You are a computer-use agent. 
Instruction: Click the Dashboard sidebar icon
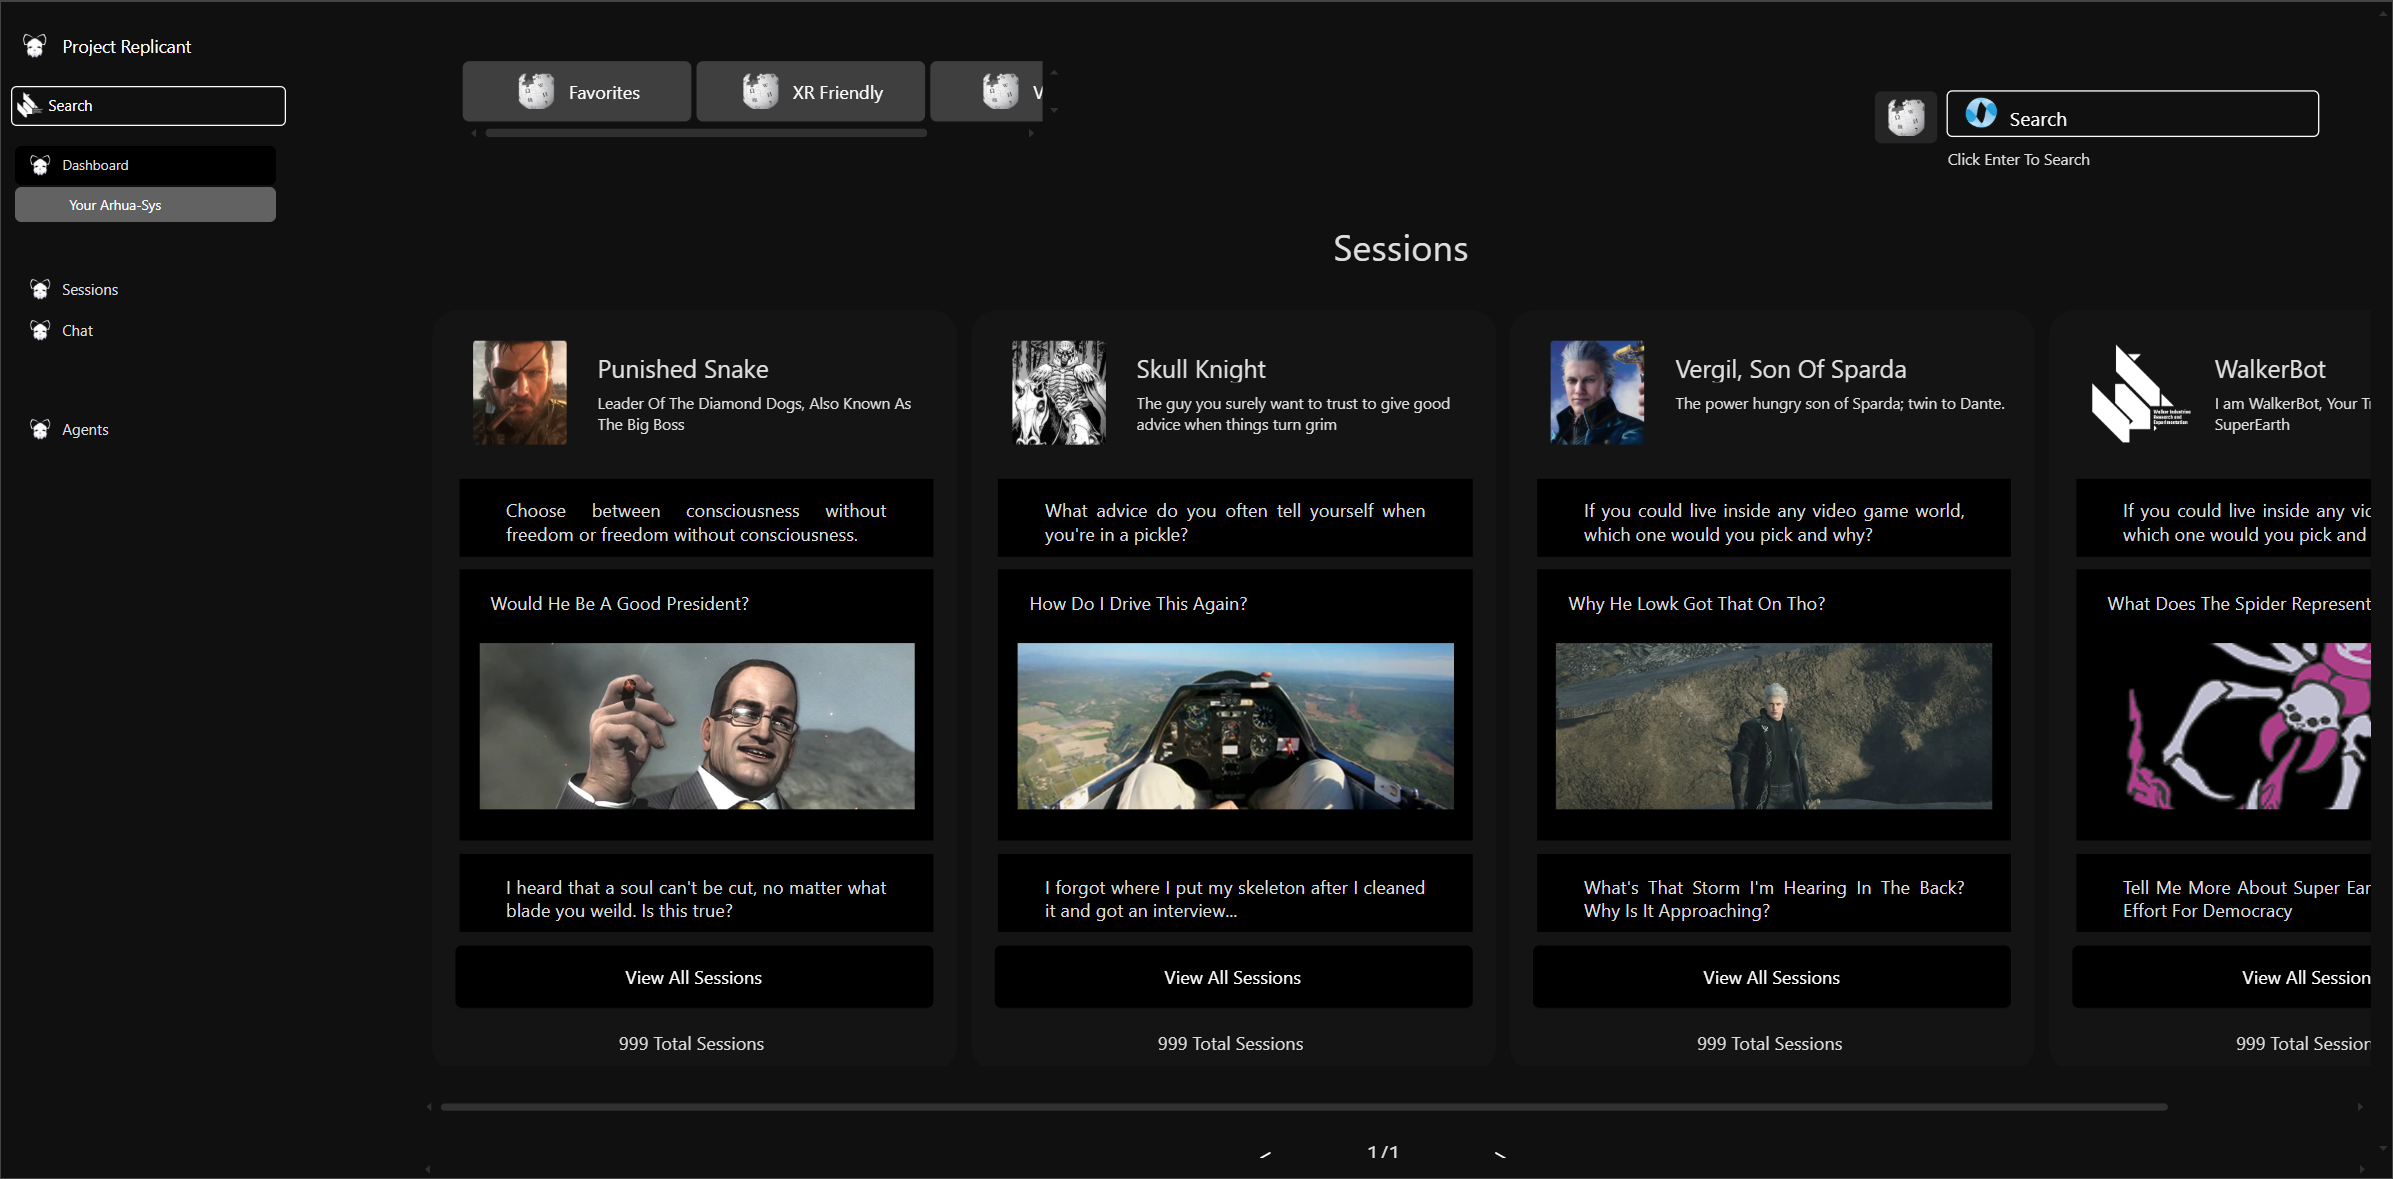click(40, 165)
